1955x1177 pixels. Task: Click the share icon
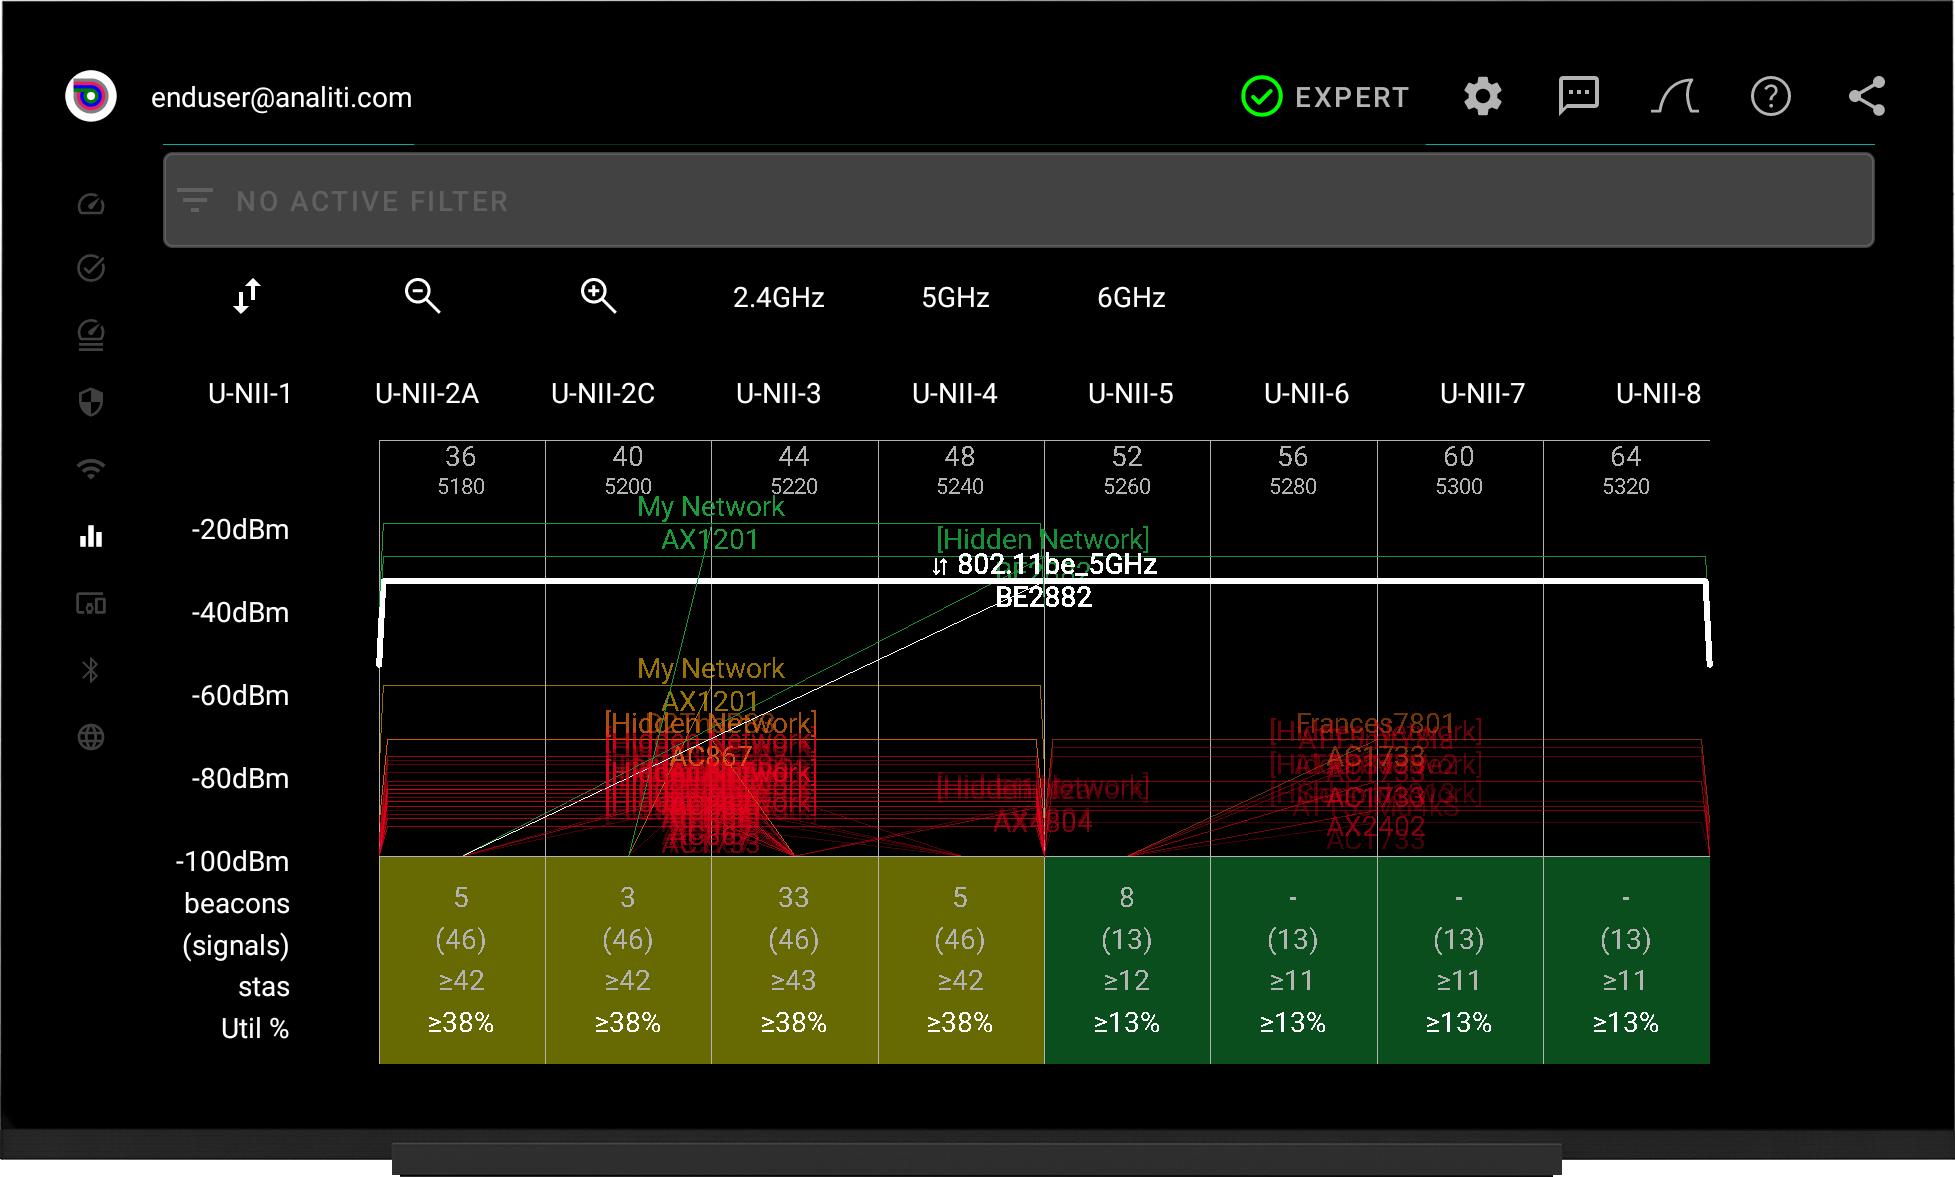tap(1866, 97)
